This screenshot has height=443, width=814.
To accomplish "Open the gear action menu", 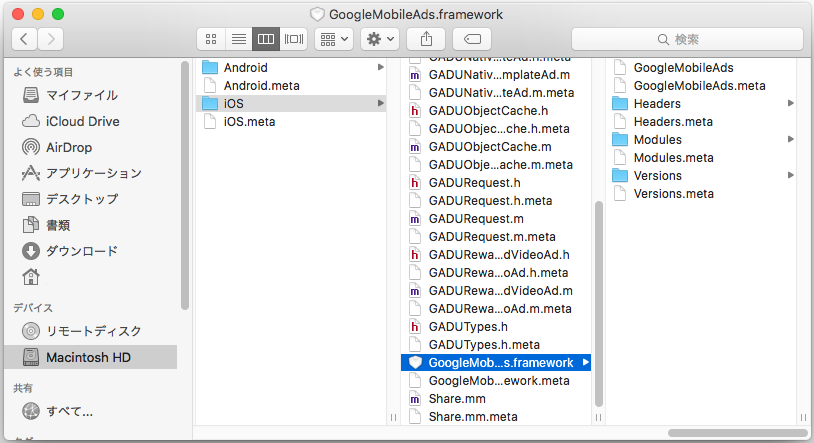I will (x=380, y=39).
